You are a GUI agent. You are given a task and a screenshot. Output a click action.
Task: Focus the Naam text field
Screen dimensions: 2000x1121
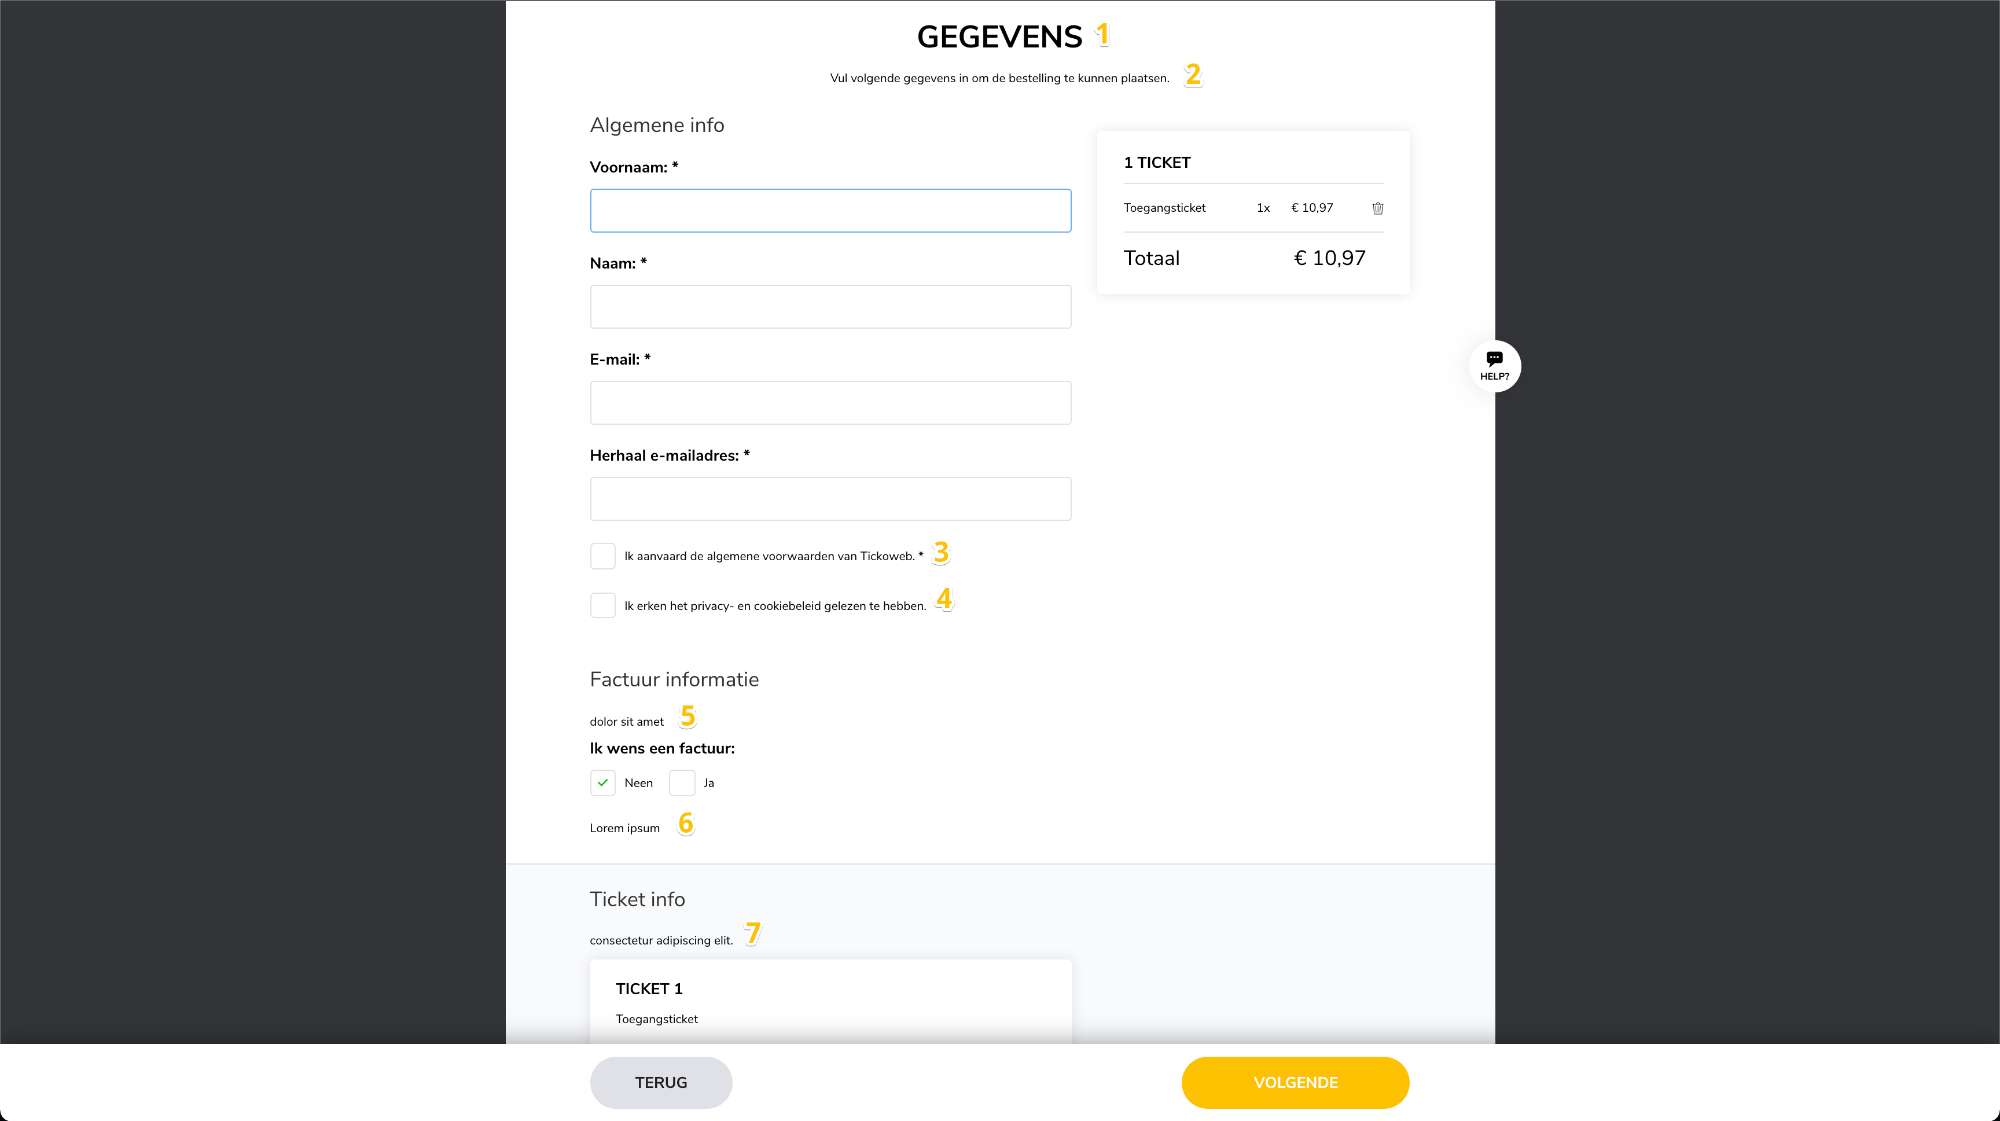point(830,307)
